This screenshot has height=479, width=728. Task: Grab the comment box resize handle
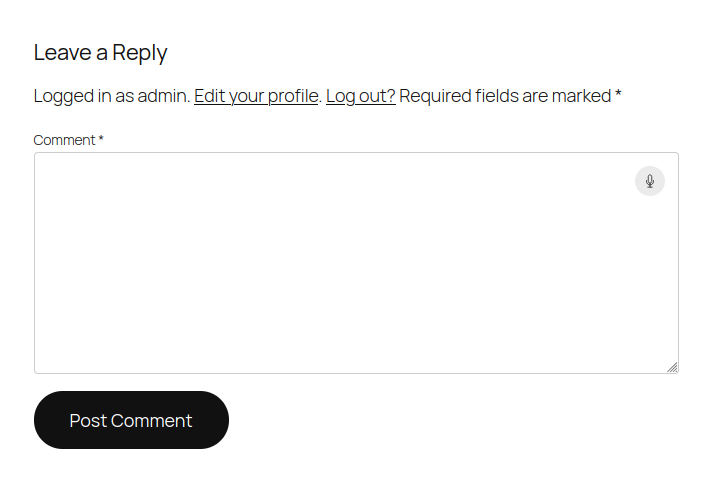[672, 367]
